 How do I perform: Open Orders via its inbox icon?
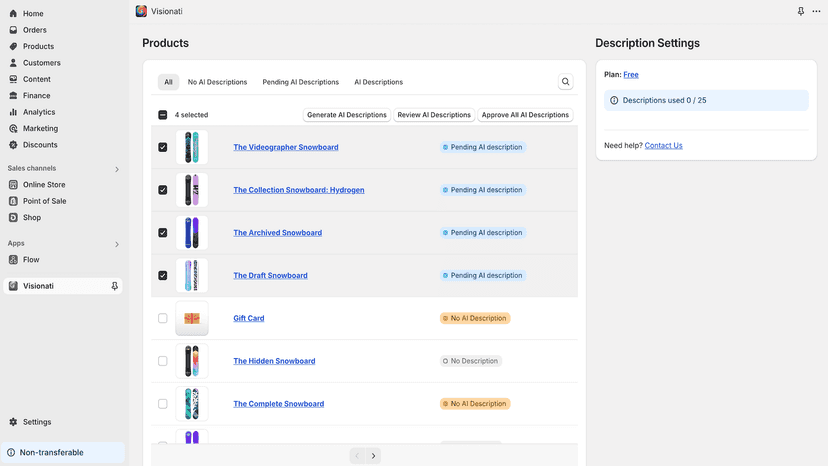tap(13, 30)
